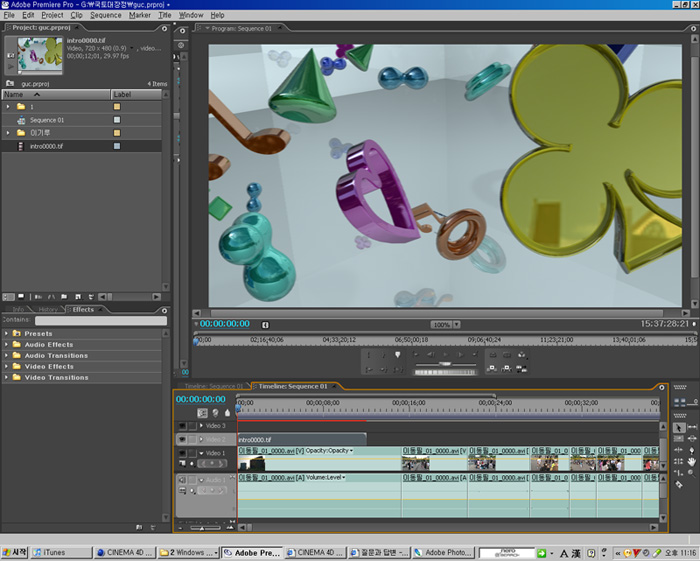Image resolution: width=700 pixels, height=561 pixels.
Task: Toggle the Video 1 track lock box
Action: pos(192,453)
